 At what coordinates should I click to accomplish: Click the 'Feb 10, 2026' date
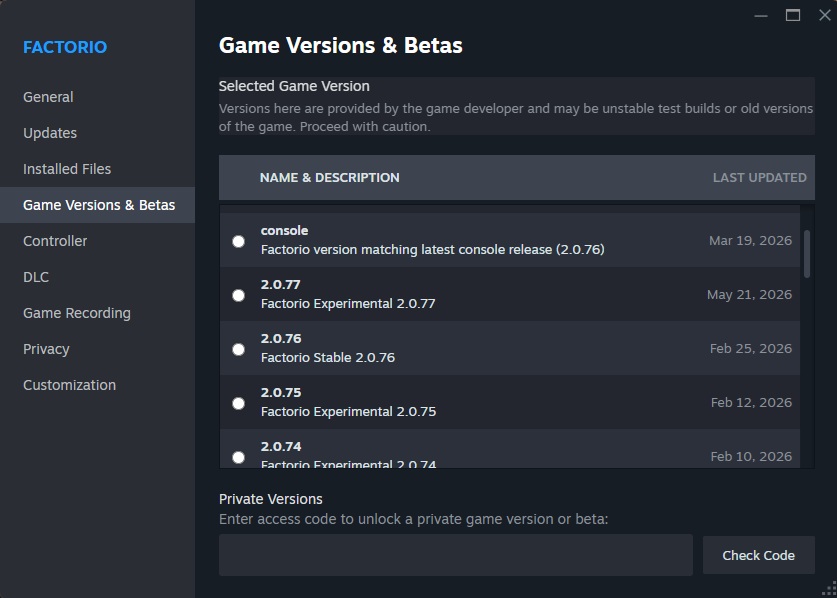751,457
